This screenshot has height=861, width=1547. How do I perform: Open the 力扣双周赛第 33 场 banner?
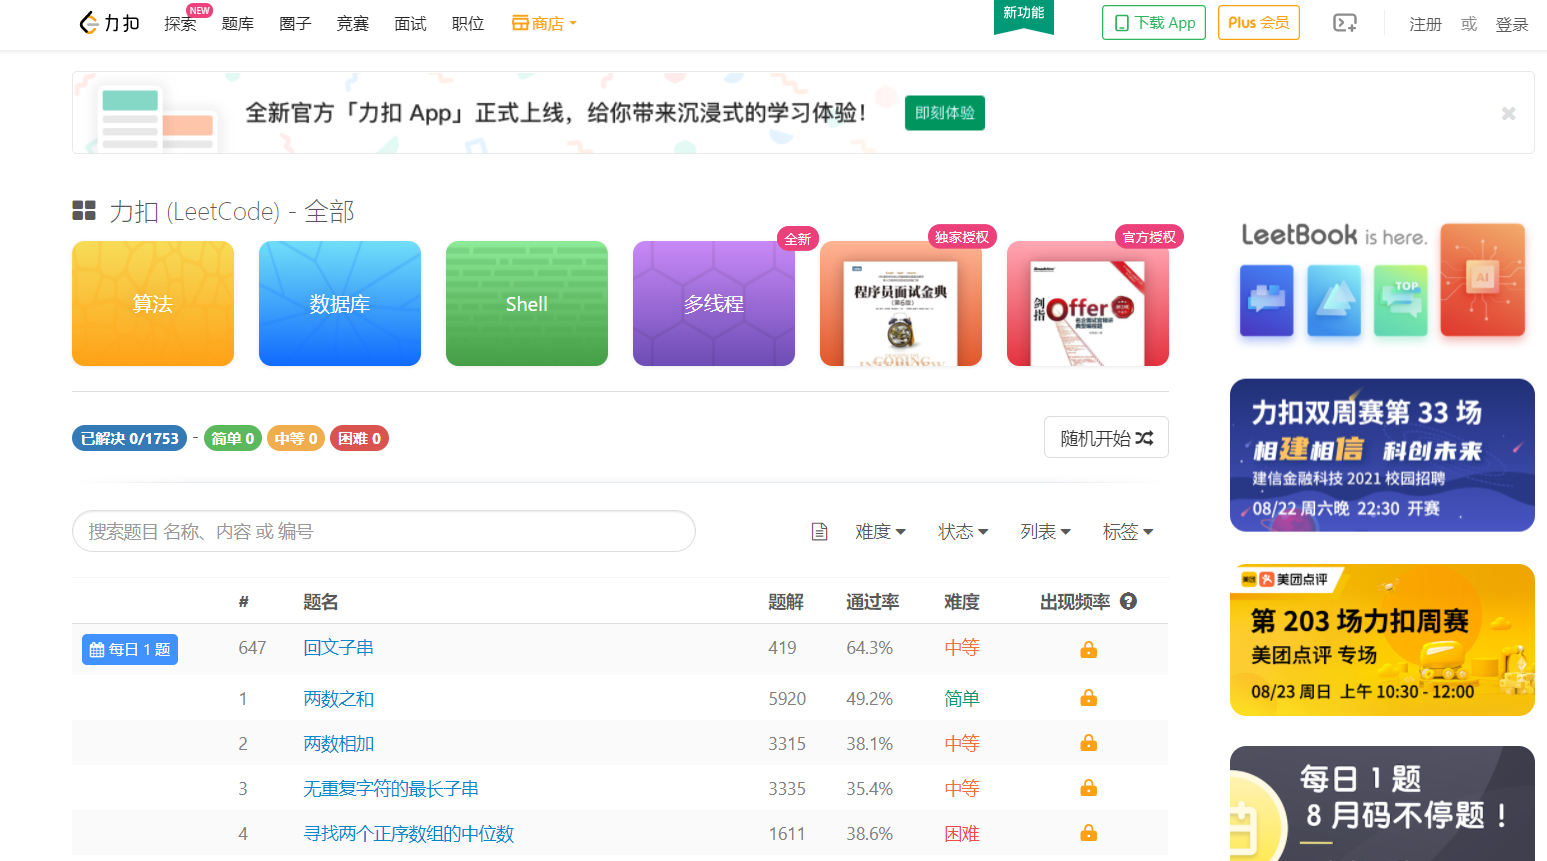pos(1382,455)
